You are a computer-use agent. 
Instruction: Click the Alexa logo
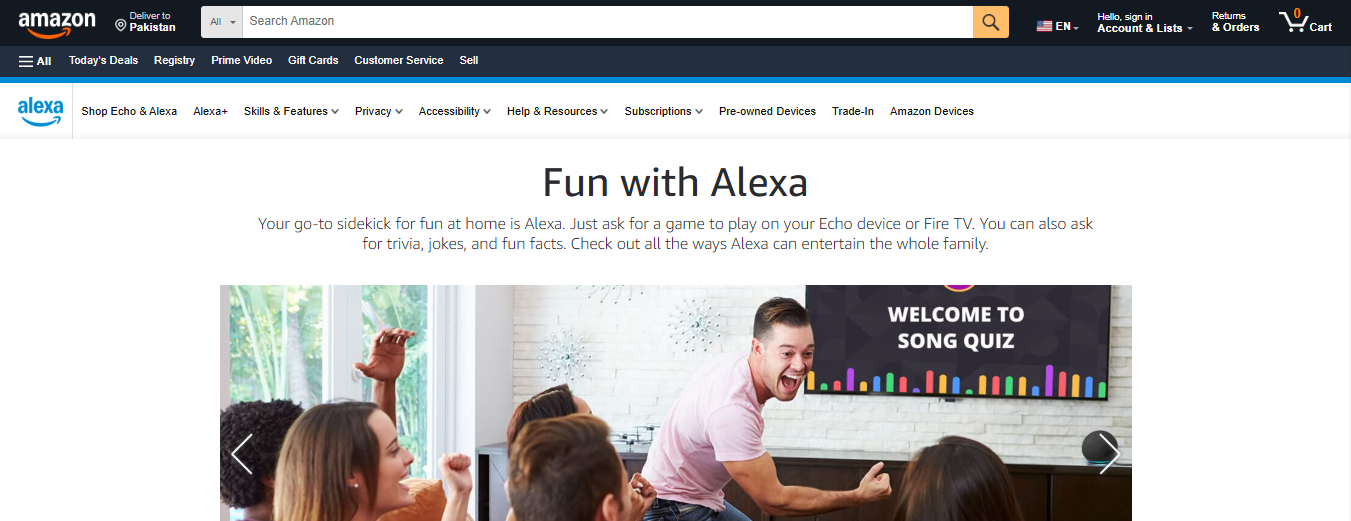[x=40, y=111]
